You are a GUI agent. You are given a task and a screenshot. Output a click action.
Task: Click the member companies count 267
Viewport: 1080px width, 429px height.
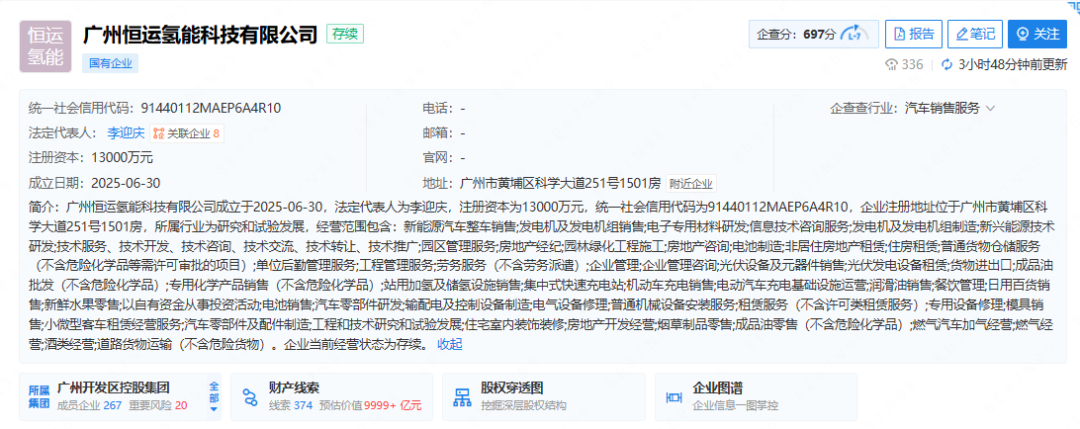pyautogui.click(x=112, y=406)
